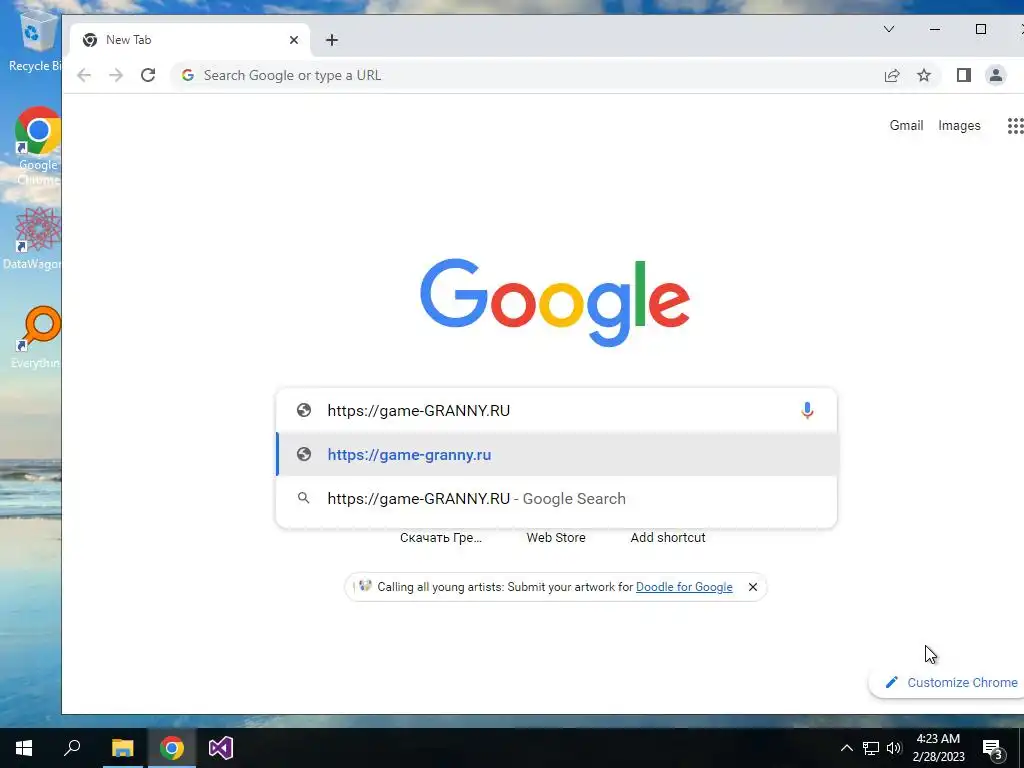Open the Windows Start menu
Screen dimensions: 1024x768
pyautogui.click(x=24, y=748)
